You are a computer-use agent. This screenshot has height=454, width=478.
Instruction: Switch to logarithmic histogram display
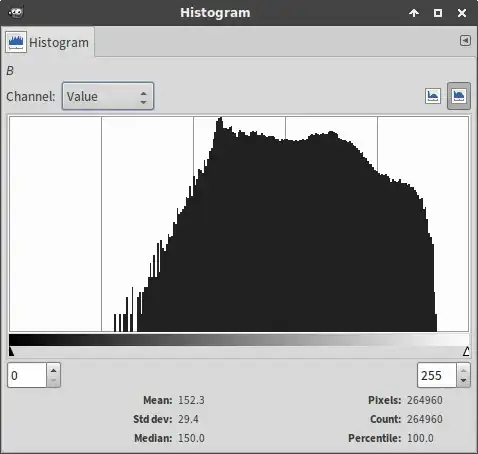(459, 96)
